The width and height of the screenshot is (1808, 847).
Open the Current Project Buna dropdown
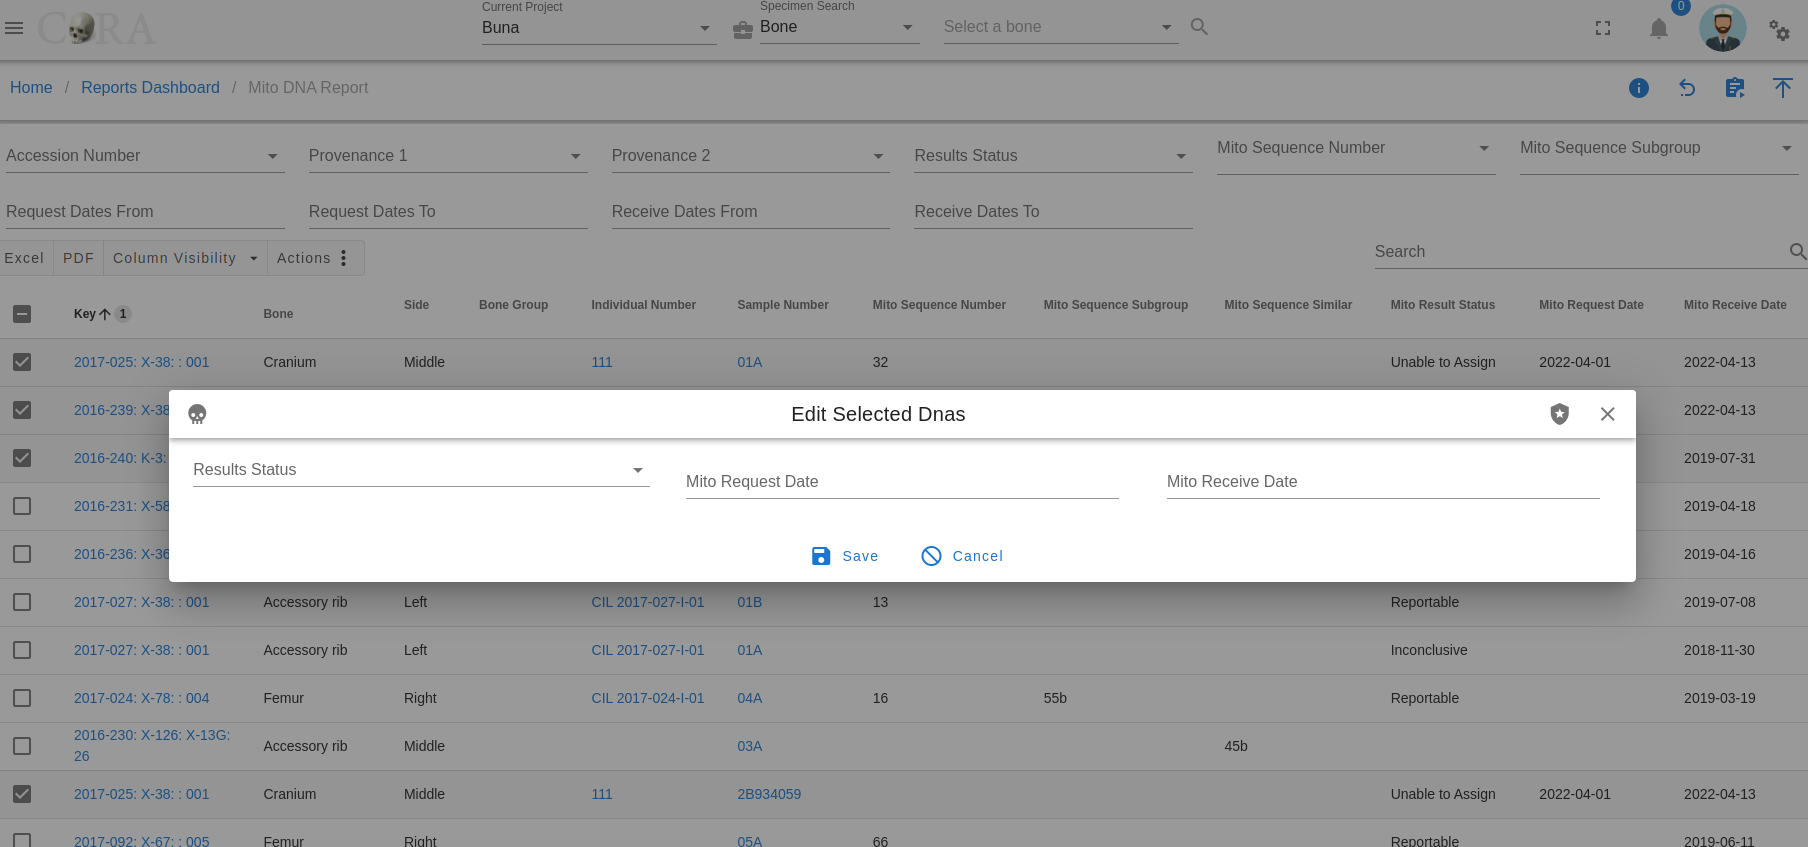pos(598,28)
